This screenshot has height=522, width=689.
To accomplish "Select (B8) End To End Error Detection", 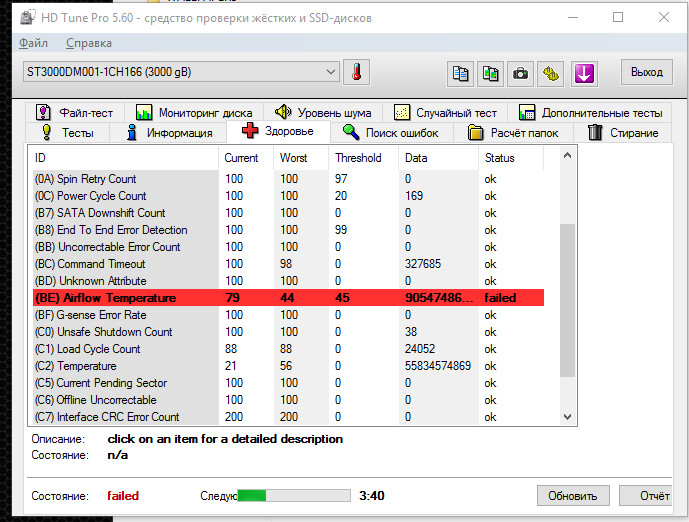I will 288,230.
